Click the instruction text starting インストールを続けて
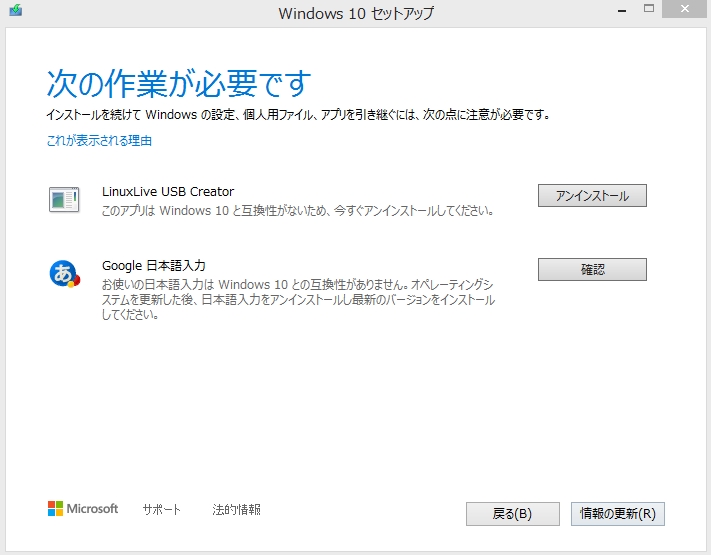Viewport: 711px width, 555px height. coord(298,115)
